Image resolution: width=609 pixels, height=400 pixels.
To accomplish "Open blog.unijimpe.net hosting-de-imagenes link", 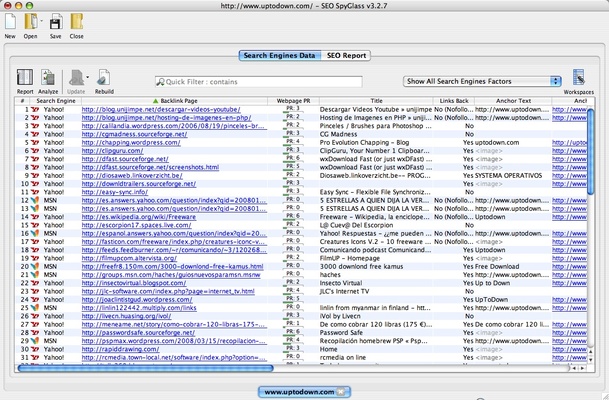I will (166, 118).
